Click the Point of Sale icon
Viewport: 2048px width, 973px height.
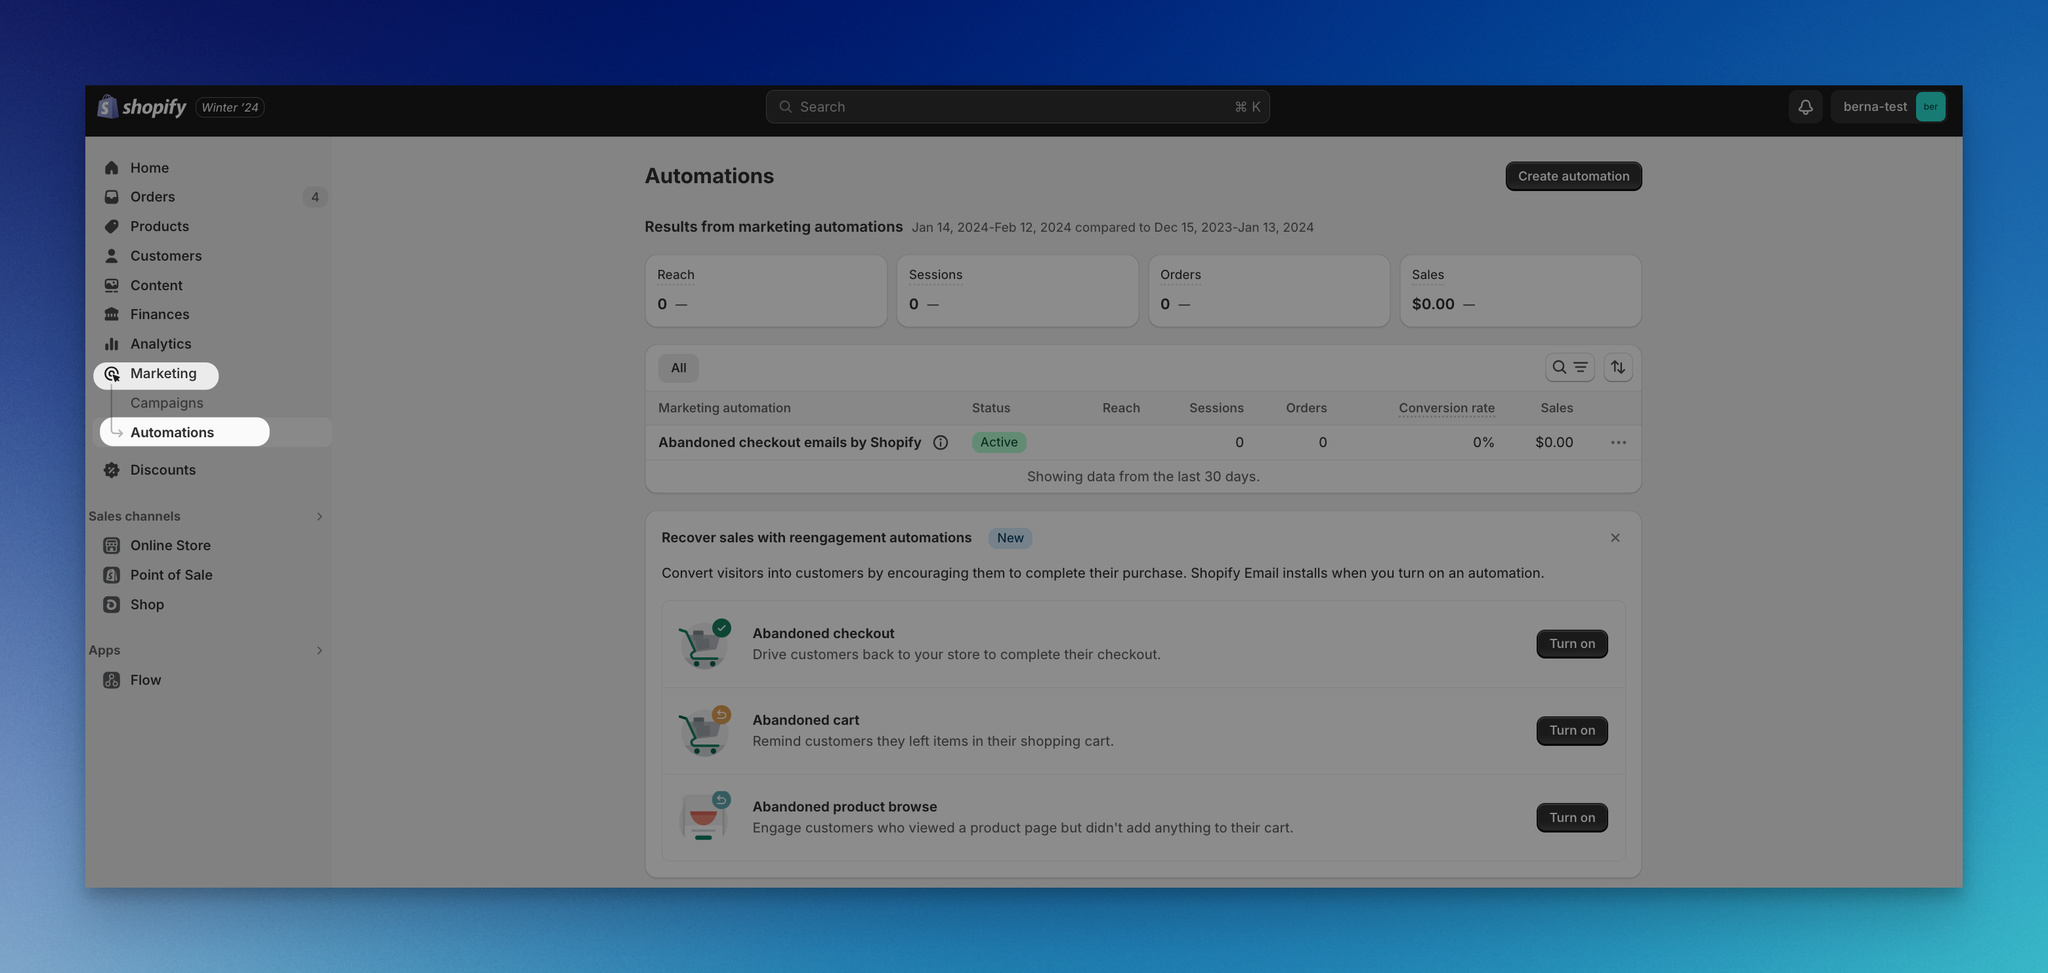click(x=112, y=575)
